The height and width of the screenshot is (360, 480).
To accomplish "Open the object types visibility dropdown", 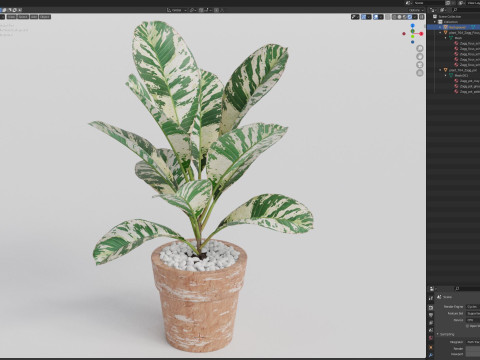I will pos(355,17).
